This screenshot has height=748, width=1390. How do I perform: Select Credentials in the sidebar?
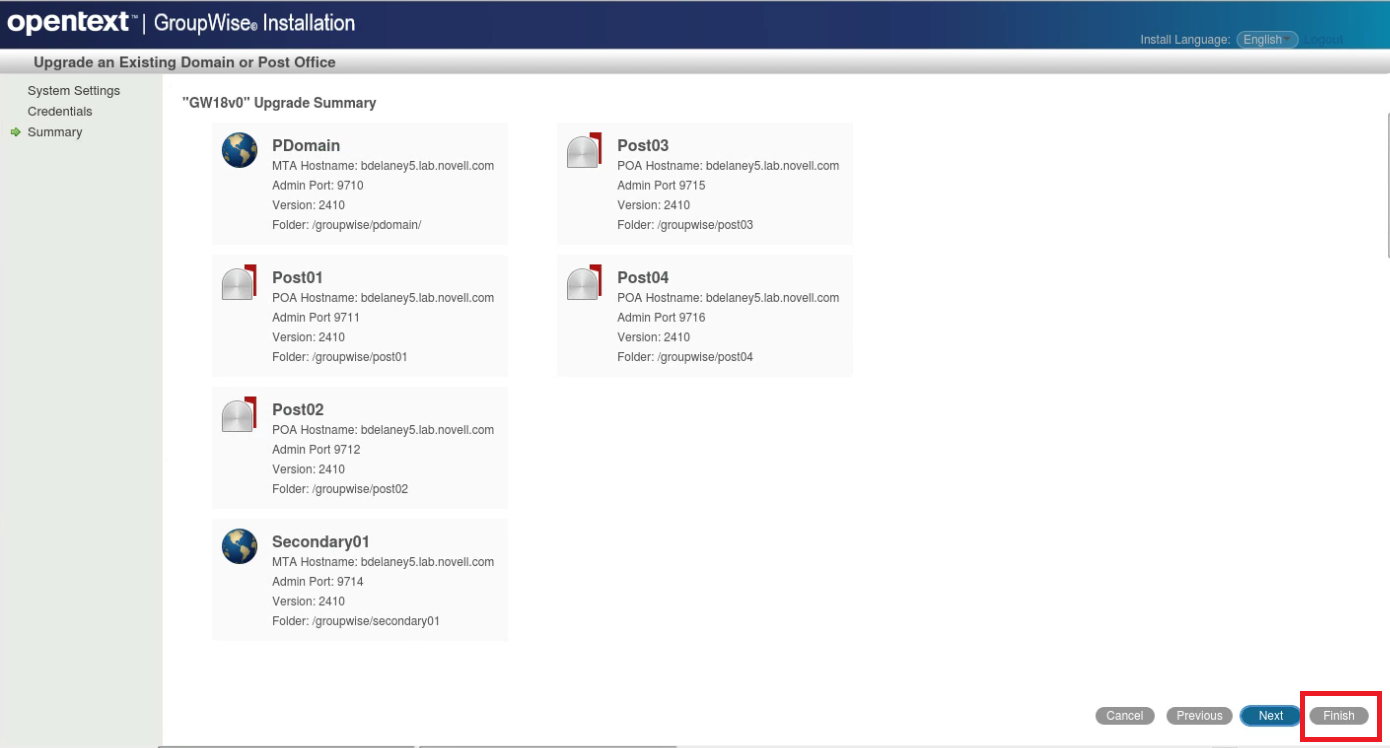tap(60, 110)
